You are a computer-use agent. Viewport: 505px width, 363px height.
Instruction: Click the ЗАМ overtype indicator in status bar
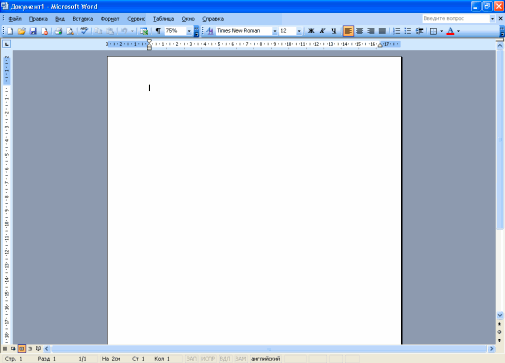coord(240,359)
